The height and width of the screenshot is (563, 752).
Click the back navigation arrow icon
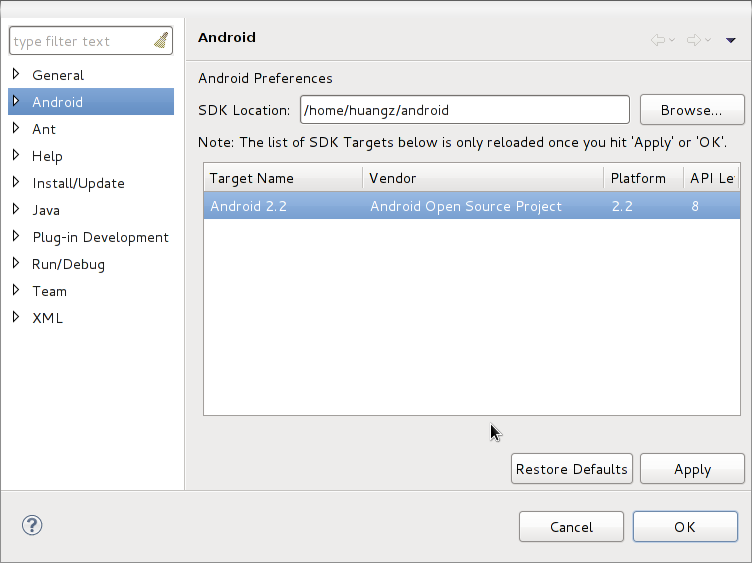click(658, 40)
